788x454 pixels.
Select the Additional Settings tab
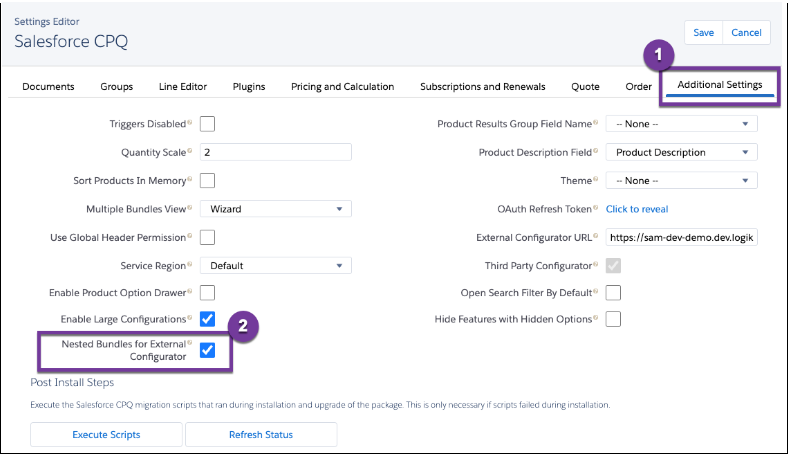pyautogui.click(x=720, y=84)
